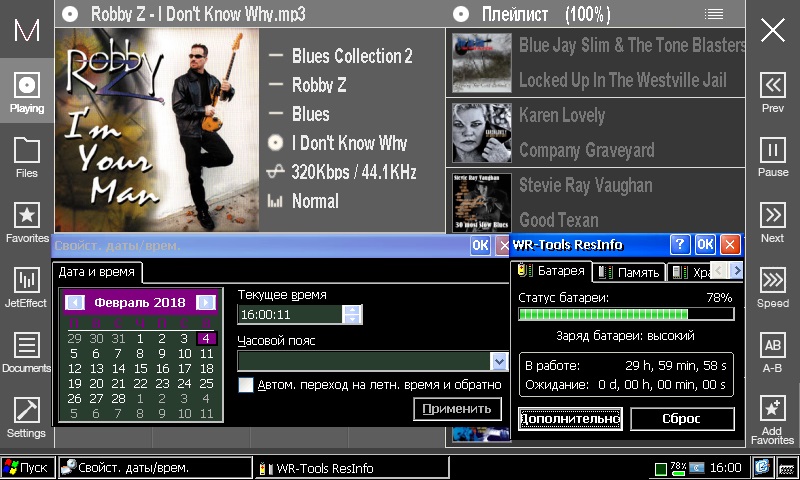Screen dimensions: 800x480
Task: Switch to the Батарея tab
Action: pos(552,271)
